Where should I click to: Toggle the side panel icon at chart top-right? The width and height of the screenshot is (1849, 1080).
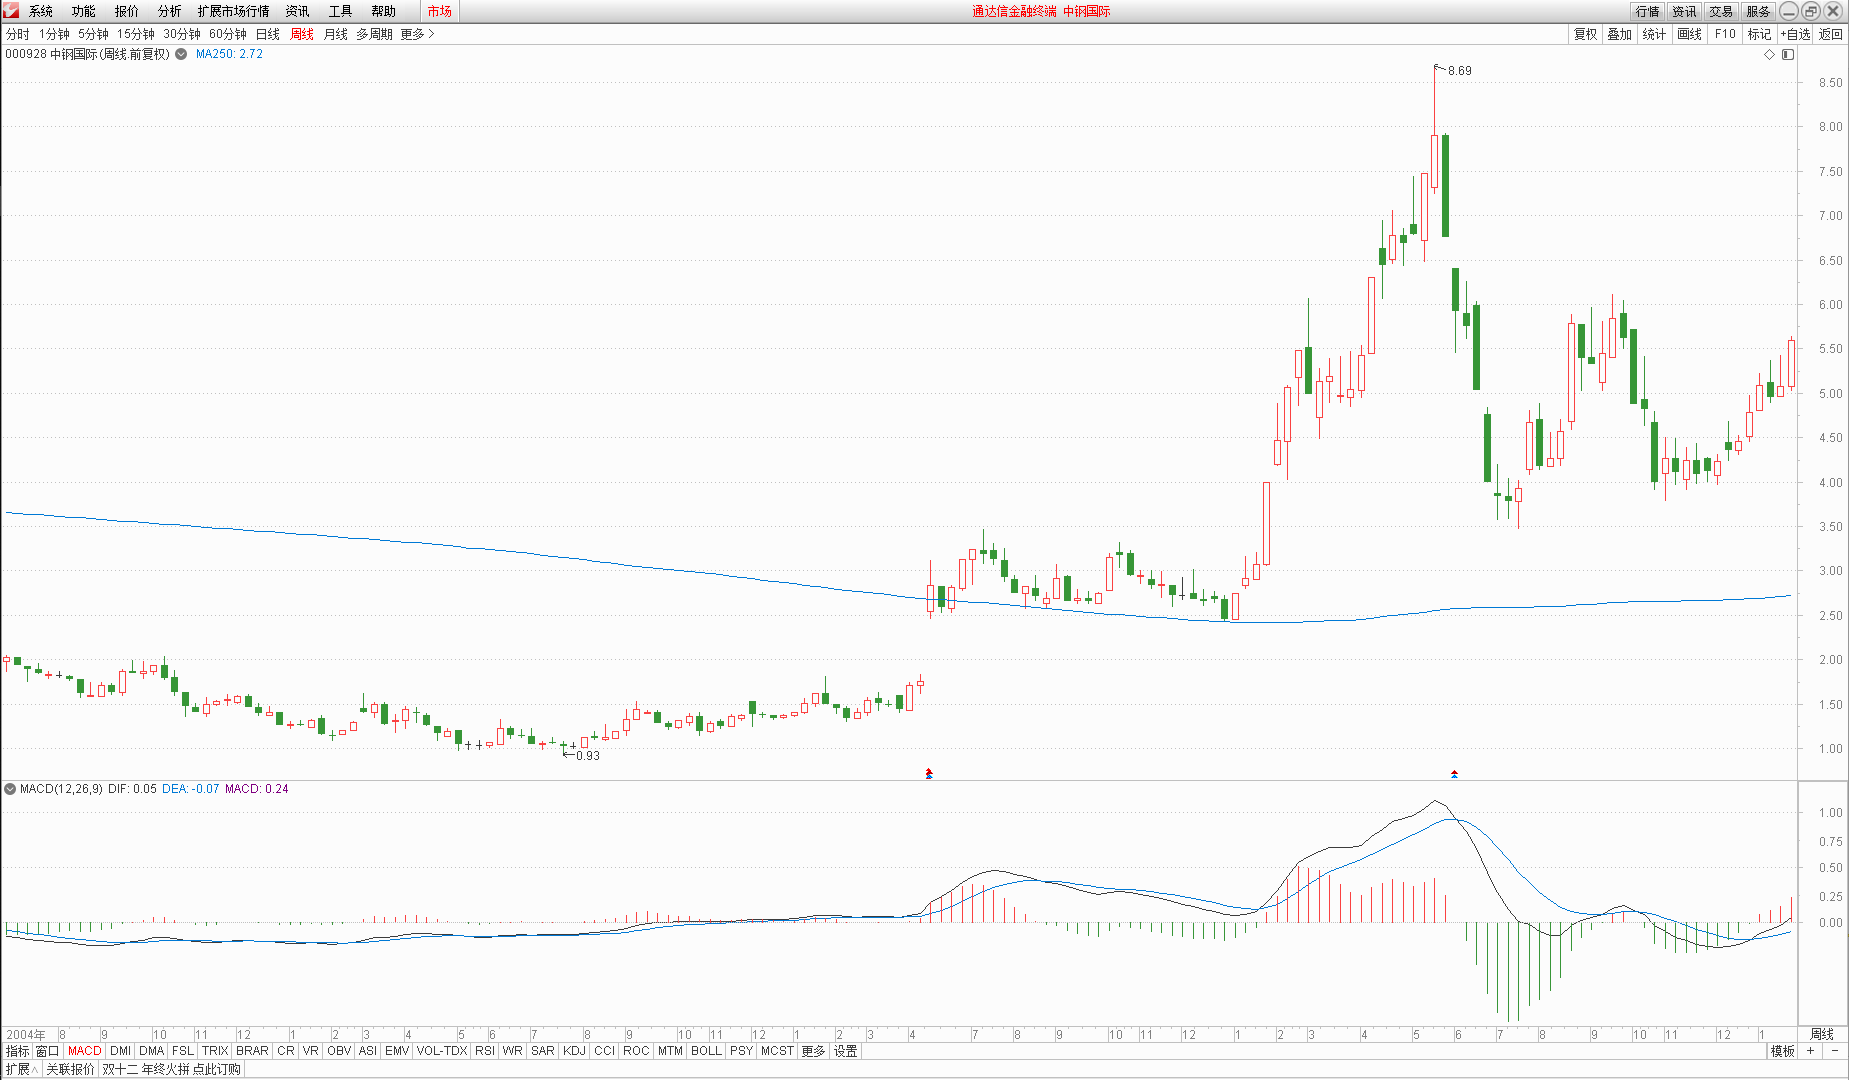1788,54
